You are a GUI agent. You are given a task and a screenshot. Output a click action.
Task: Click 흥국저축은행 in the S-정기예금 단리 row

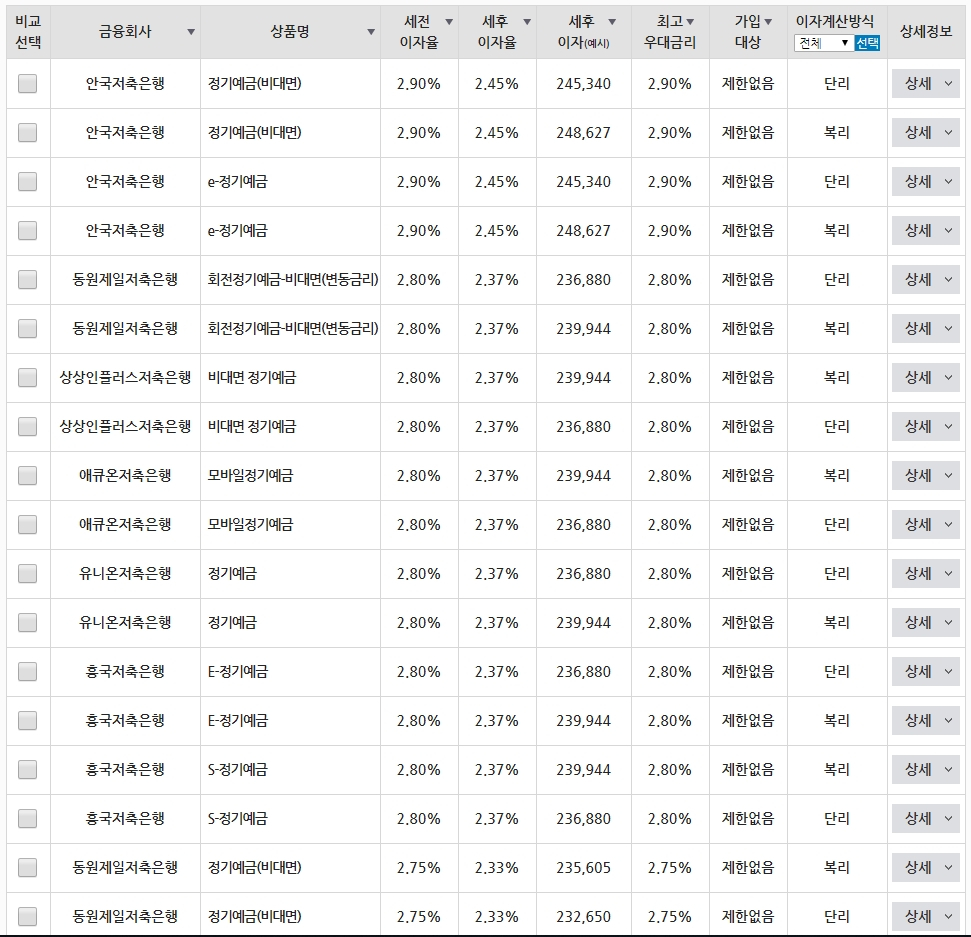(x=125, y=819)
